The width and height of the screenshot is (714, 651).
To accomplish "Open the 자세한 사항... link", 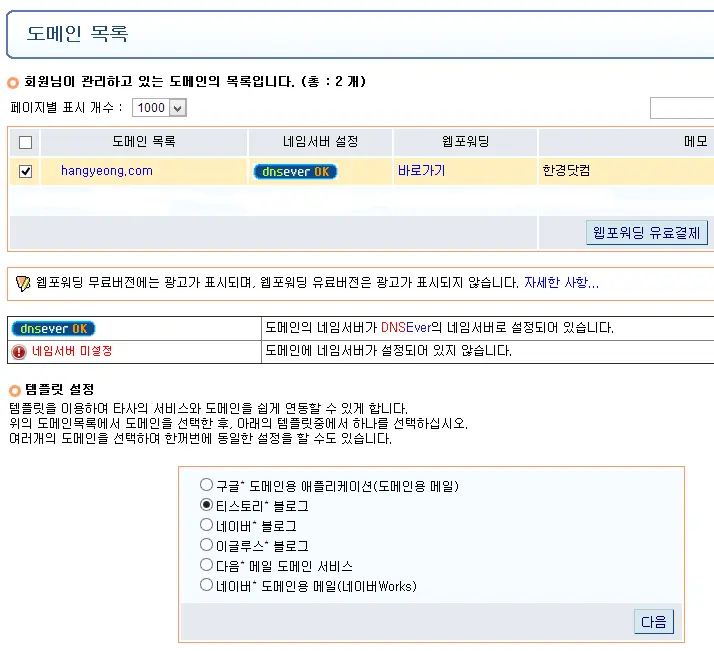I will point(561,283).
